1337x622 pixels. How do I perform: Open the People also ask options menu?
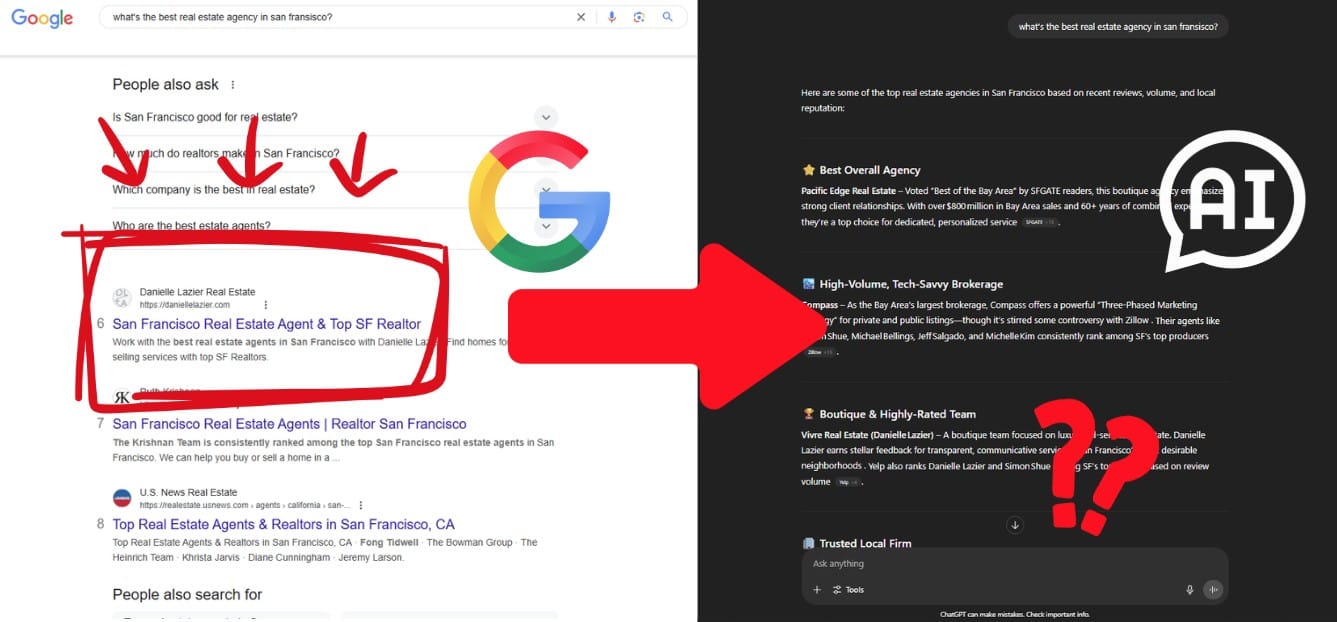tap(233, 85)
